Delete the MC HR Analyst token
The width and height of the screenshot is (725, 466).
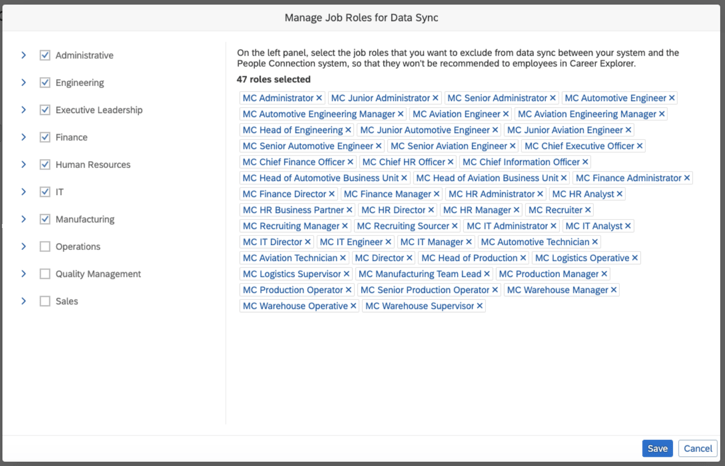[x=620, y=194]
